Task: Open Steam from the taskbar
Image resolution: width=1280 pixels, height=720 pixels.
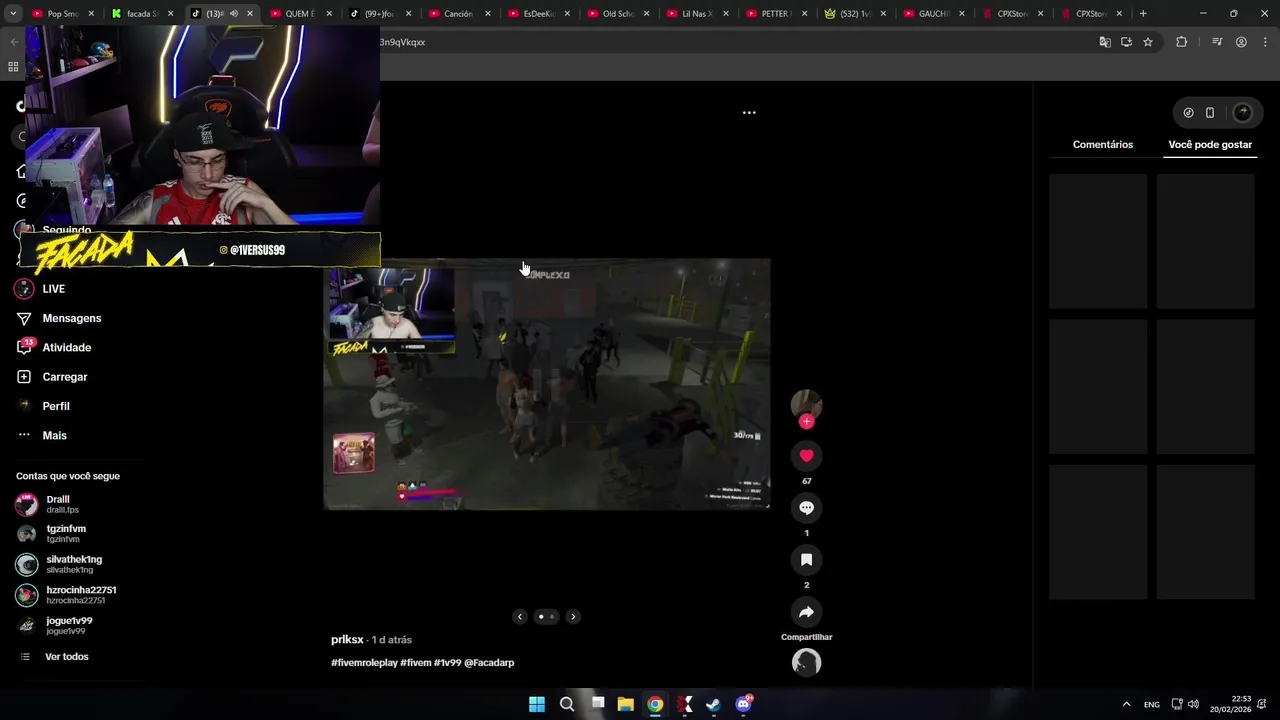Action: 713,704
